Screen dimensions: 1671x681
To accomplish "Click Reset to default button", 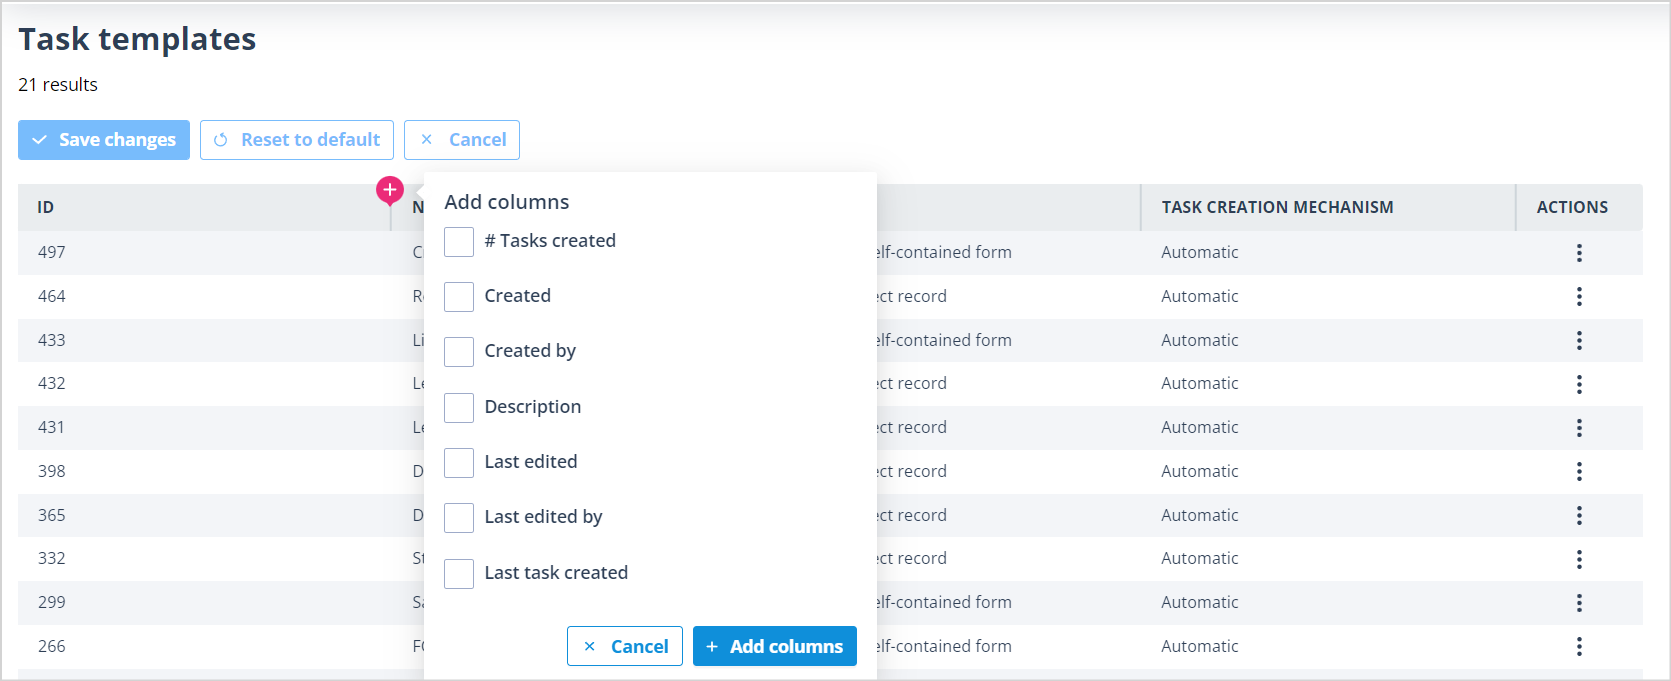I will pyautogui.click(x=297, y=140).
